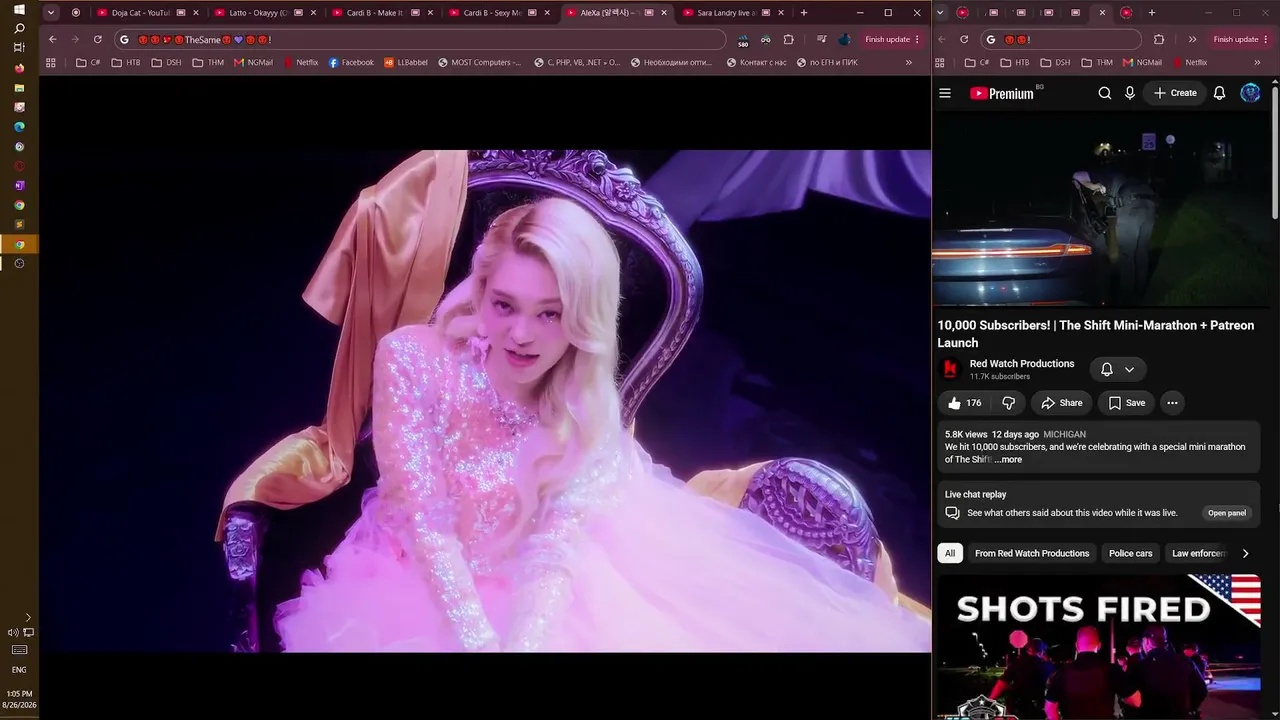Save video to a playlist
The width and height of the screenshot is (1280, 720).
[1127, 403]
